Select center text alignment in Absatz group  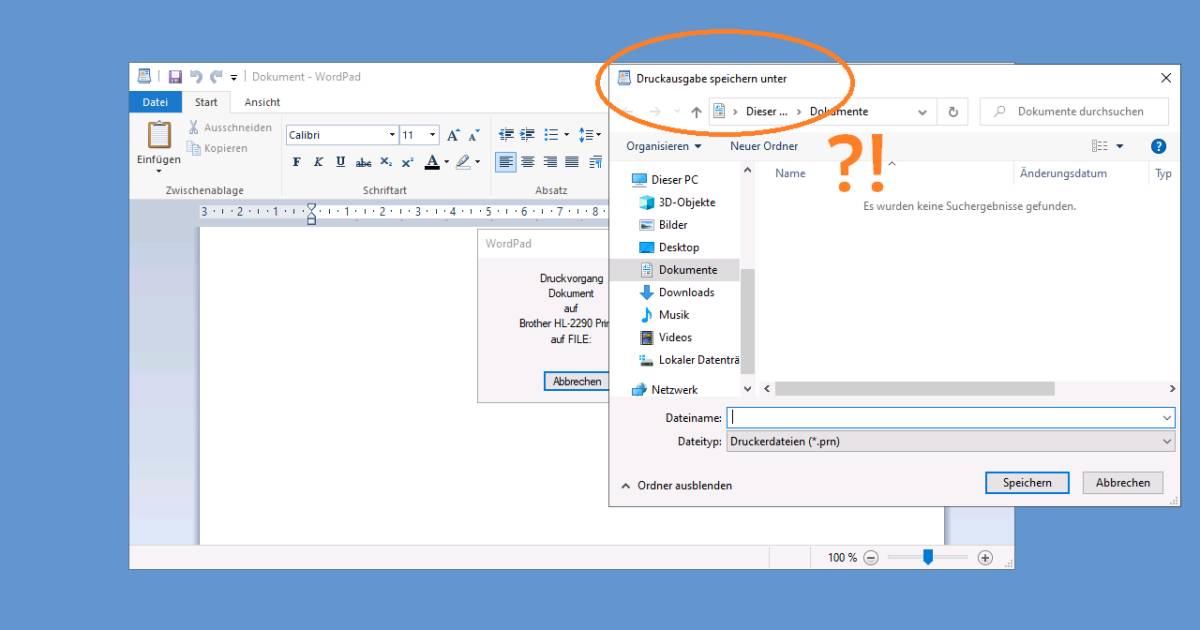pos(528,161)
